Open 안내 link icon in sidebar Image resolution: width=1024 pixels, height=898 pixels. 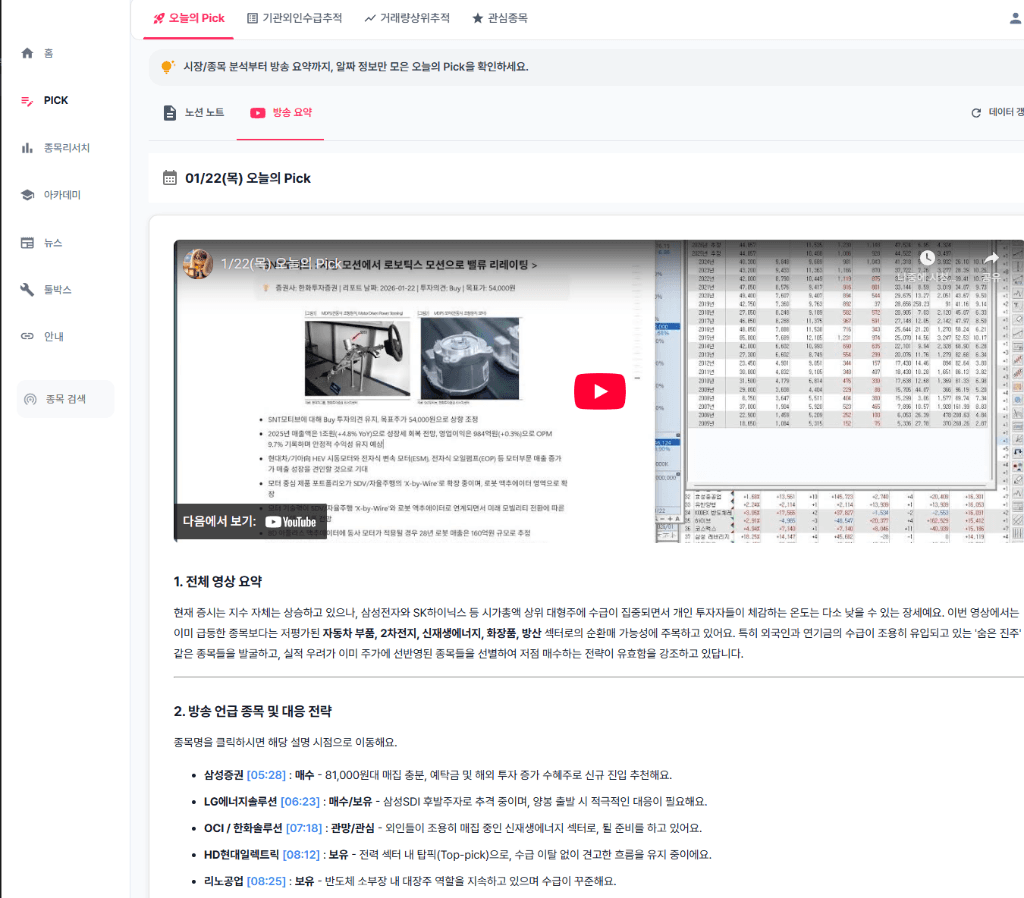(27, 336)
